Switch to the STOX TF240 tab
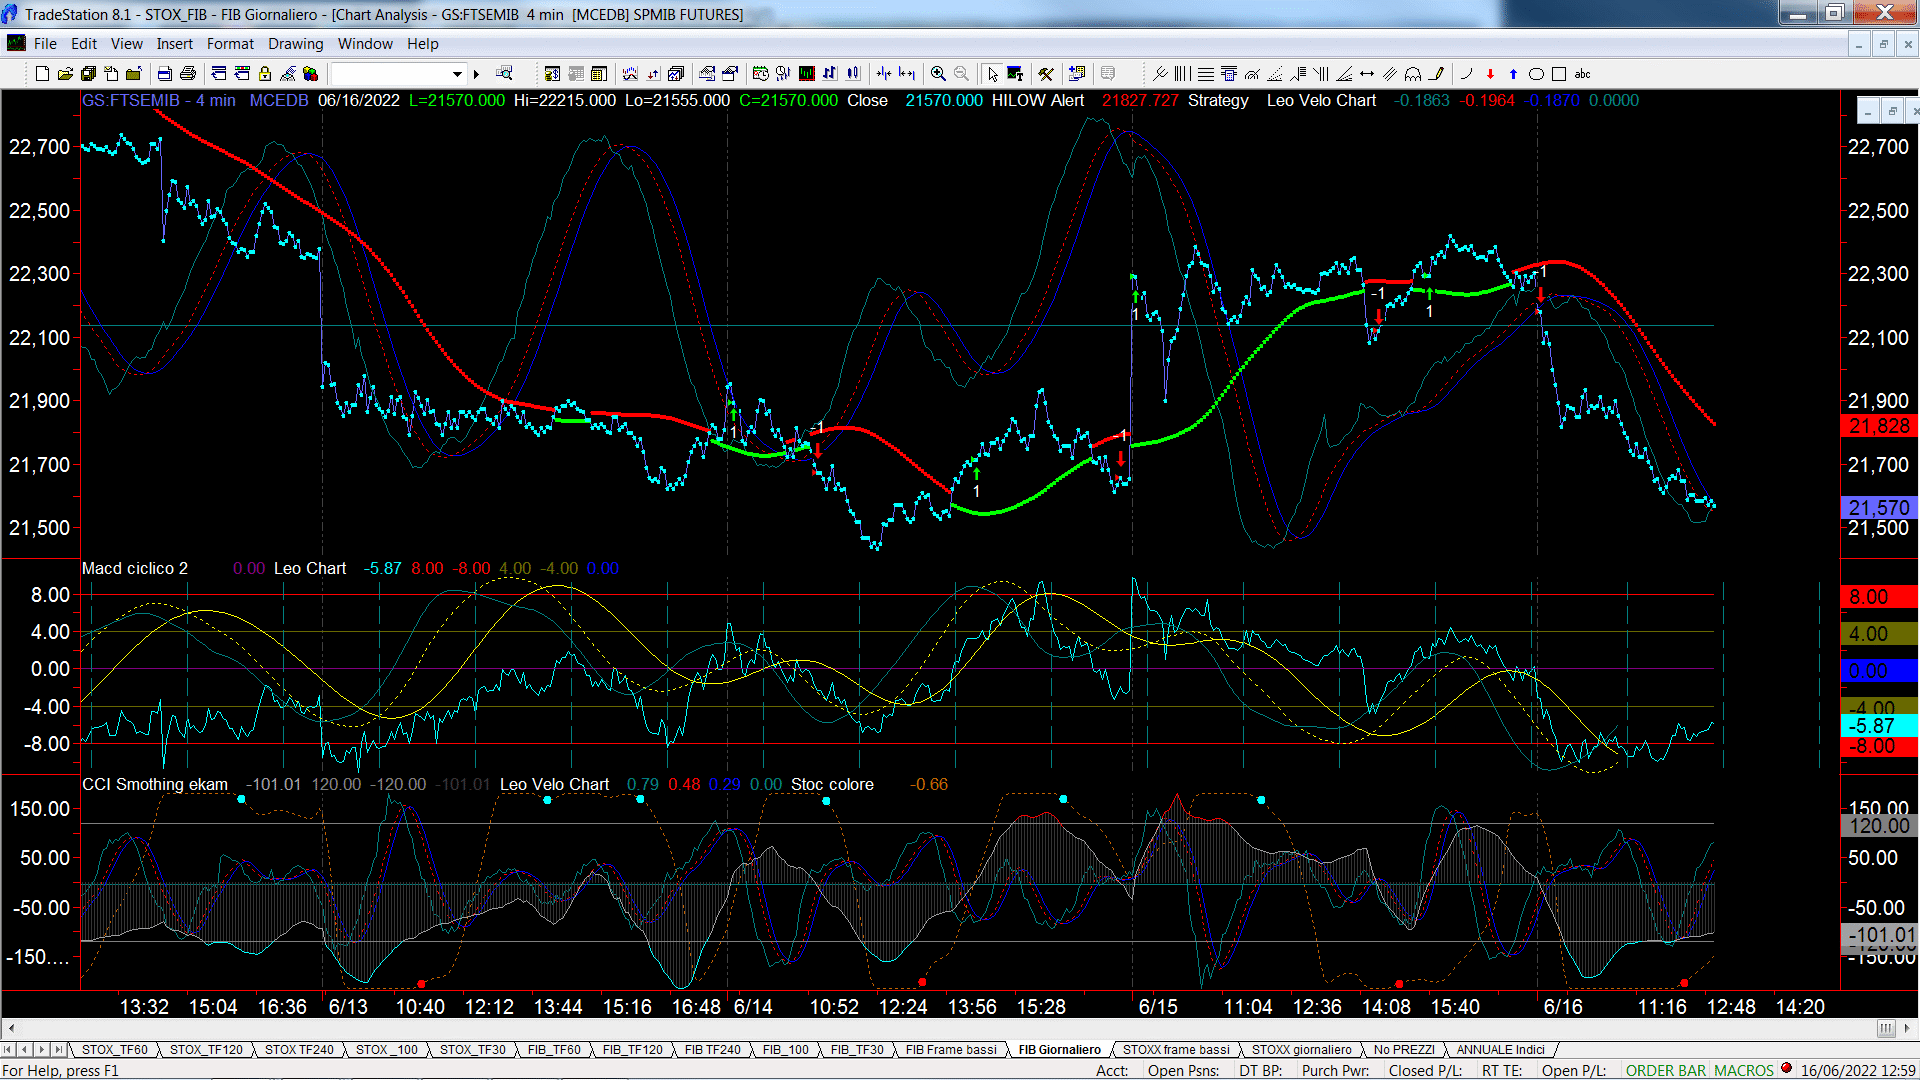1920x1080 pixels. pos(299,1050)
